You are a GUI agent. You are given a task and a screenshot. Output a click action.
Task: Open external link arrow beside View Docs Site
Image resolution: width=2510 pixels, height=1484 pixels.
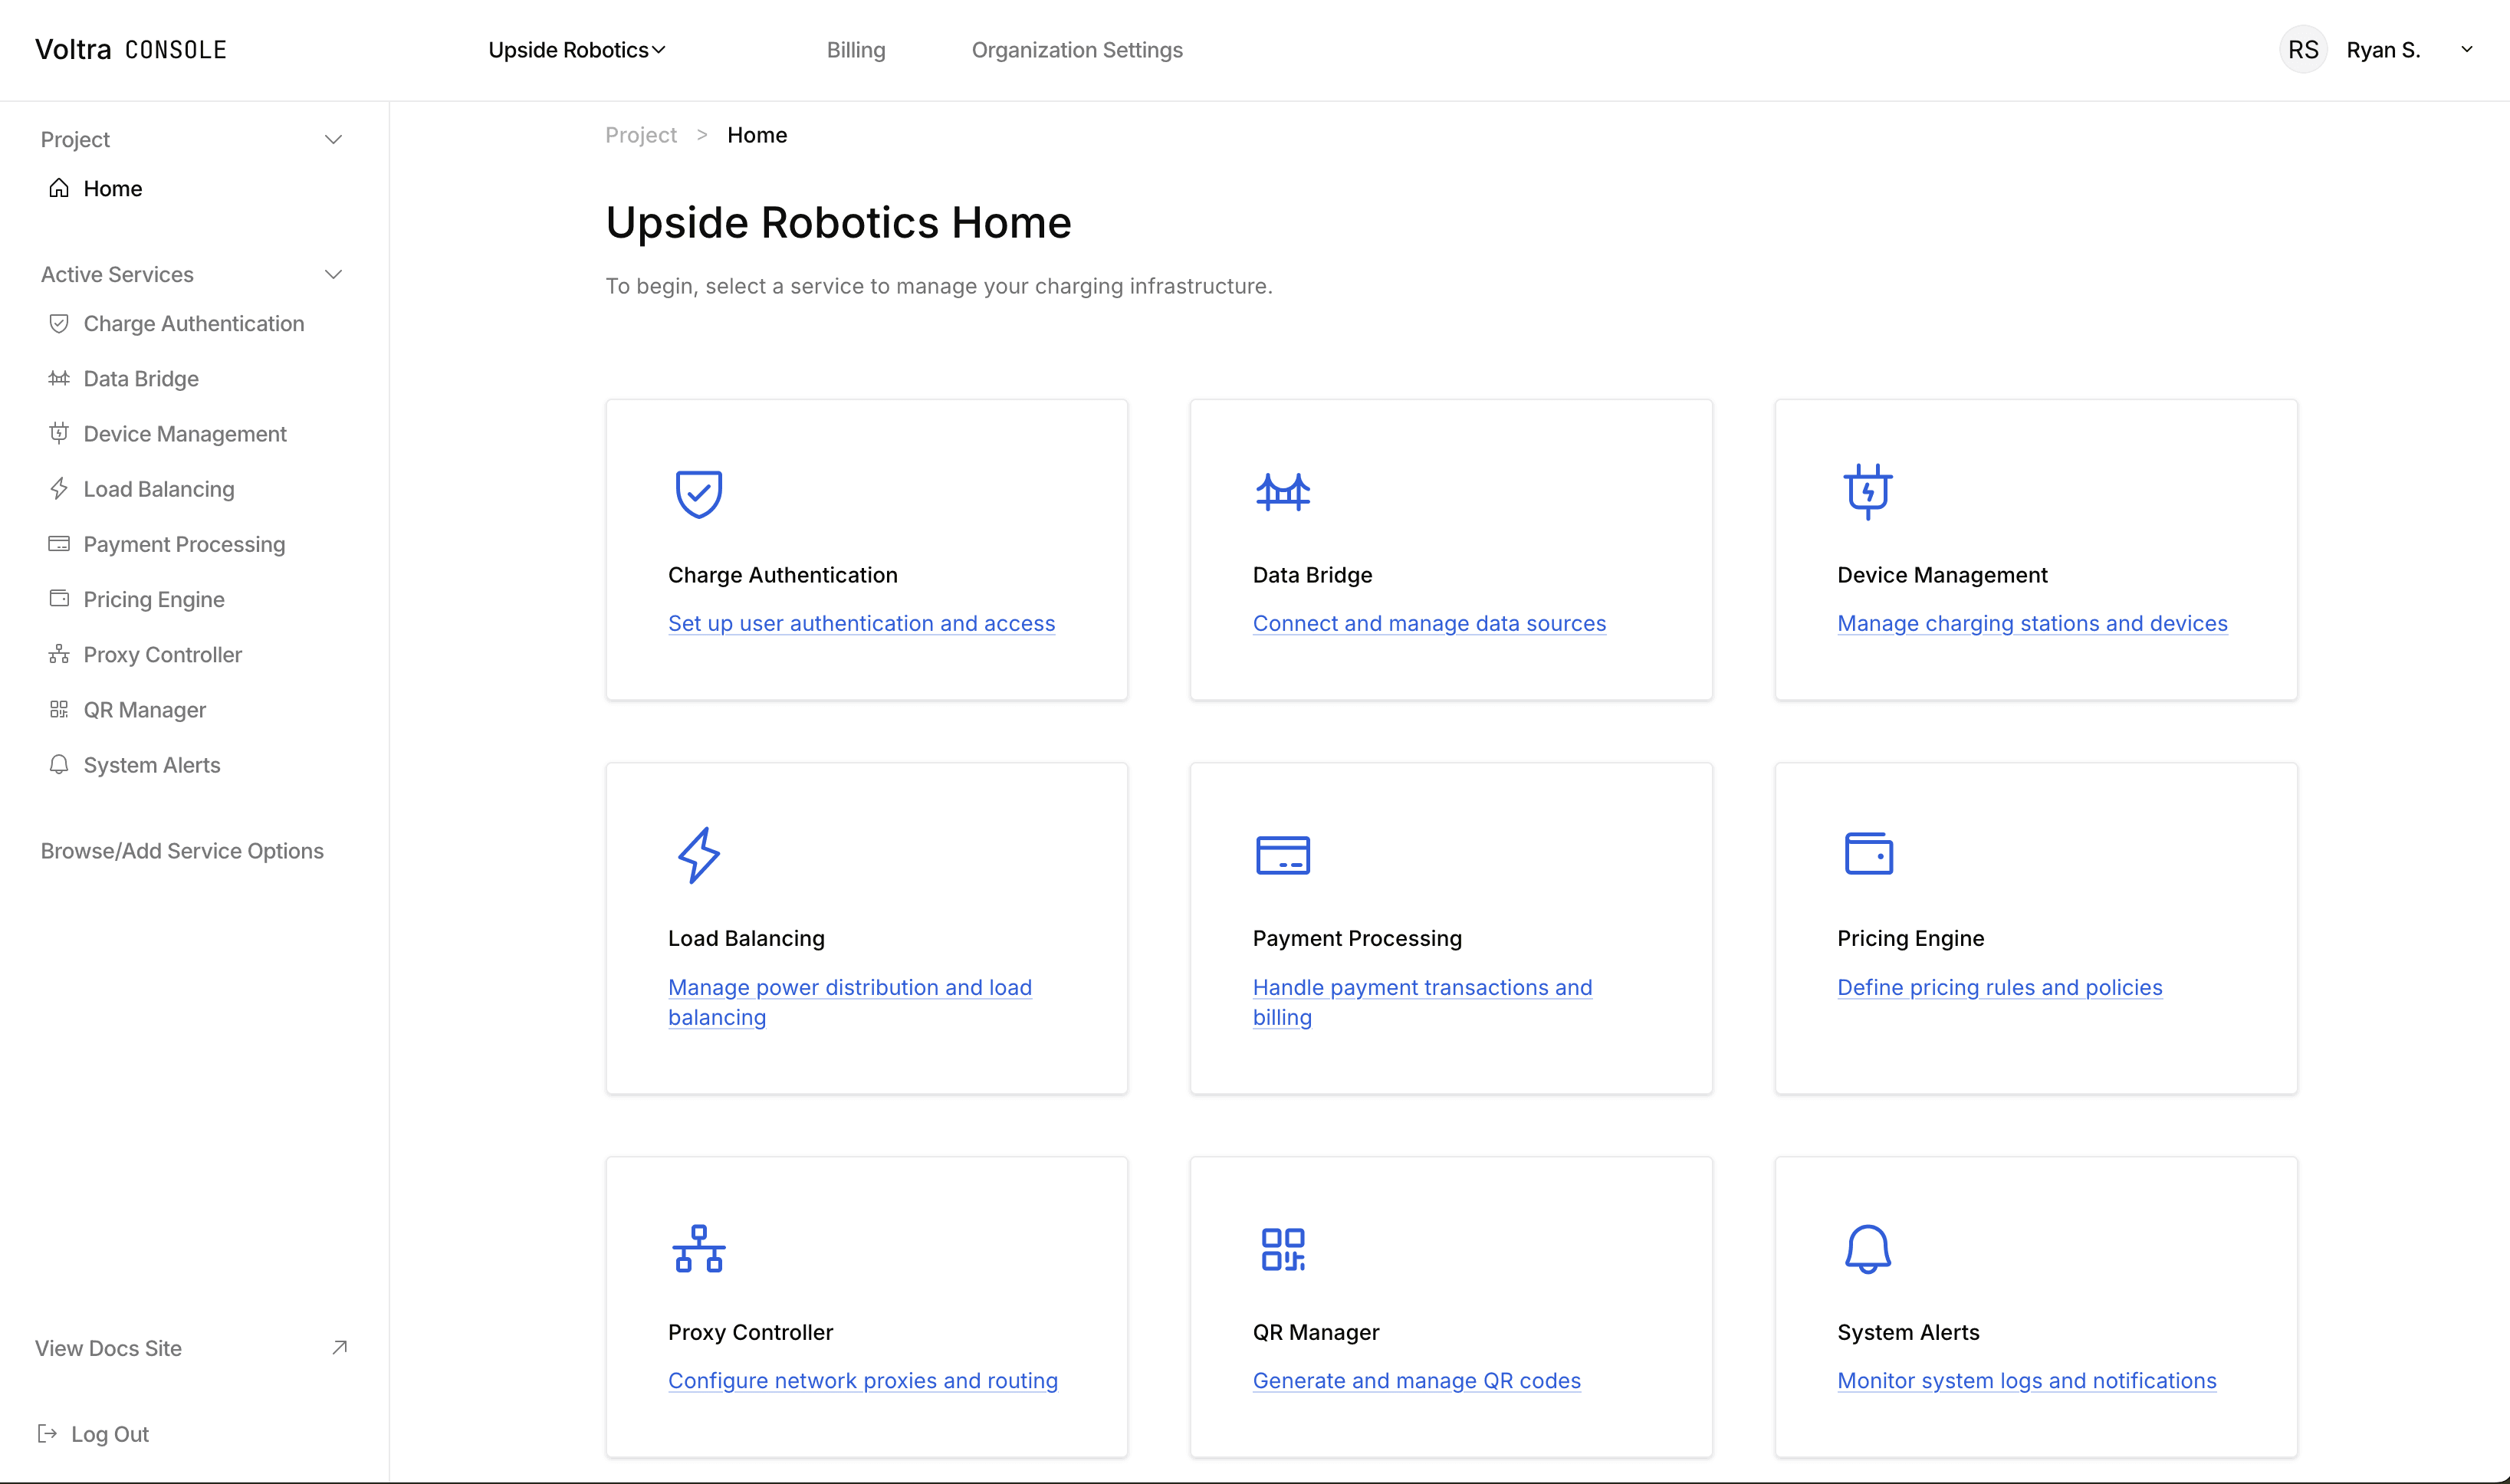pos(339,1347)
